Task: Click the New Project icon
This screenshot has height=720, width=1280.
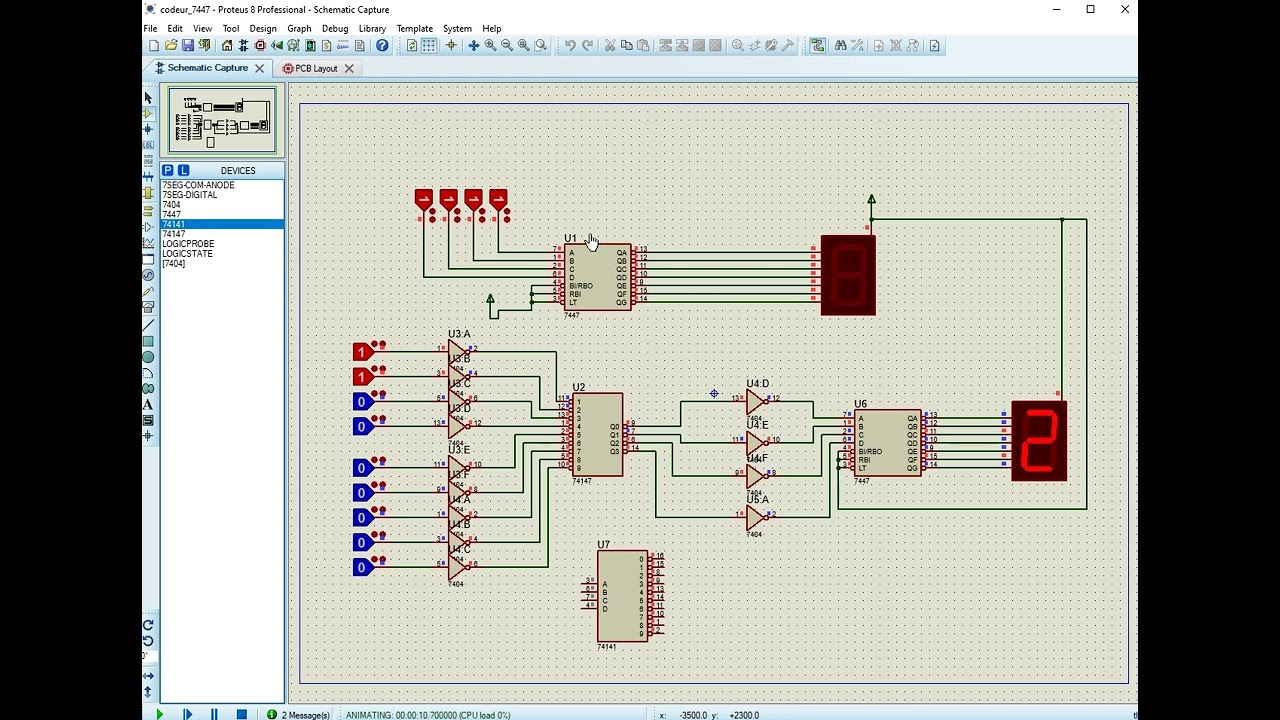Action: [153, 45]
